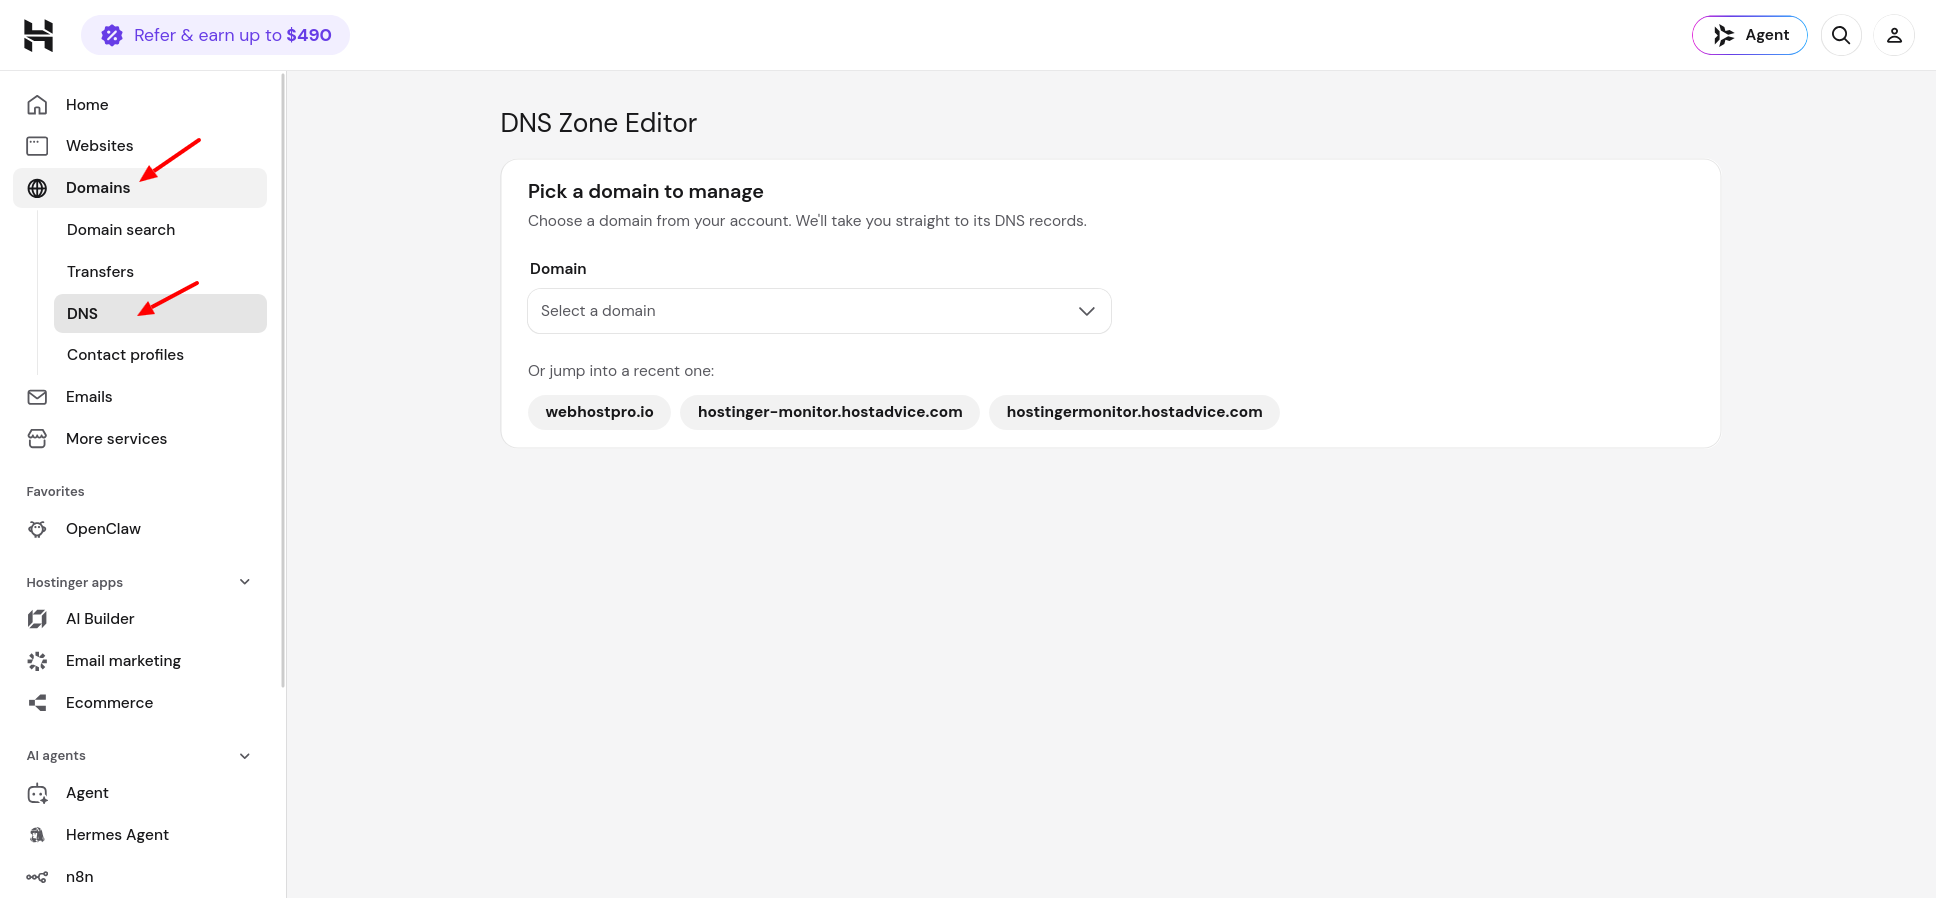Click the Websites window icon

(x=37, y=146)
